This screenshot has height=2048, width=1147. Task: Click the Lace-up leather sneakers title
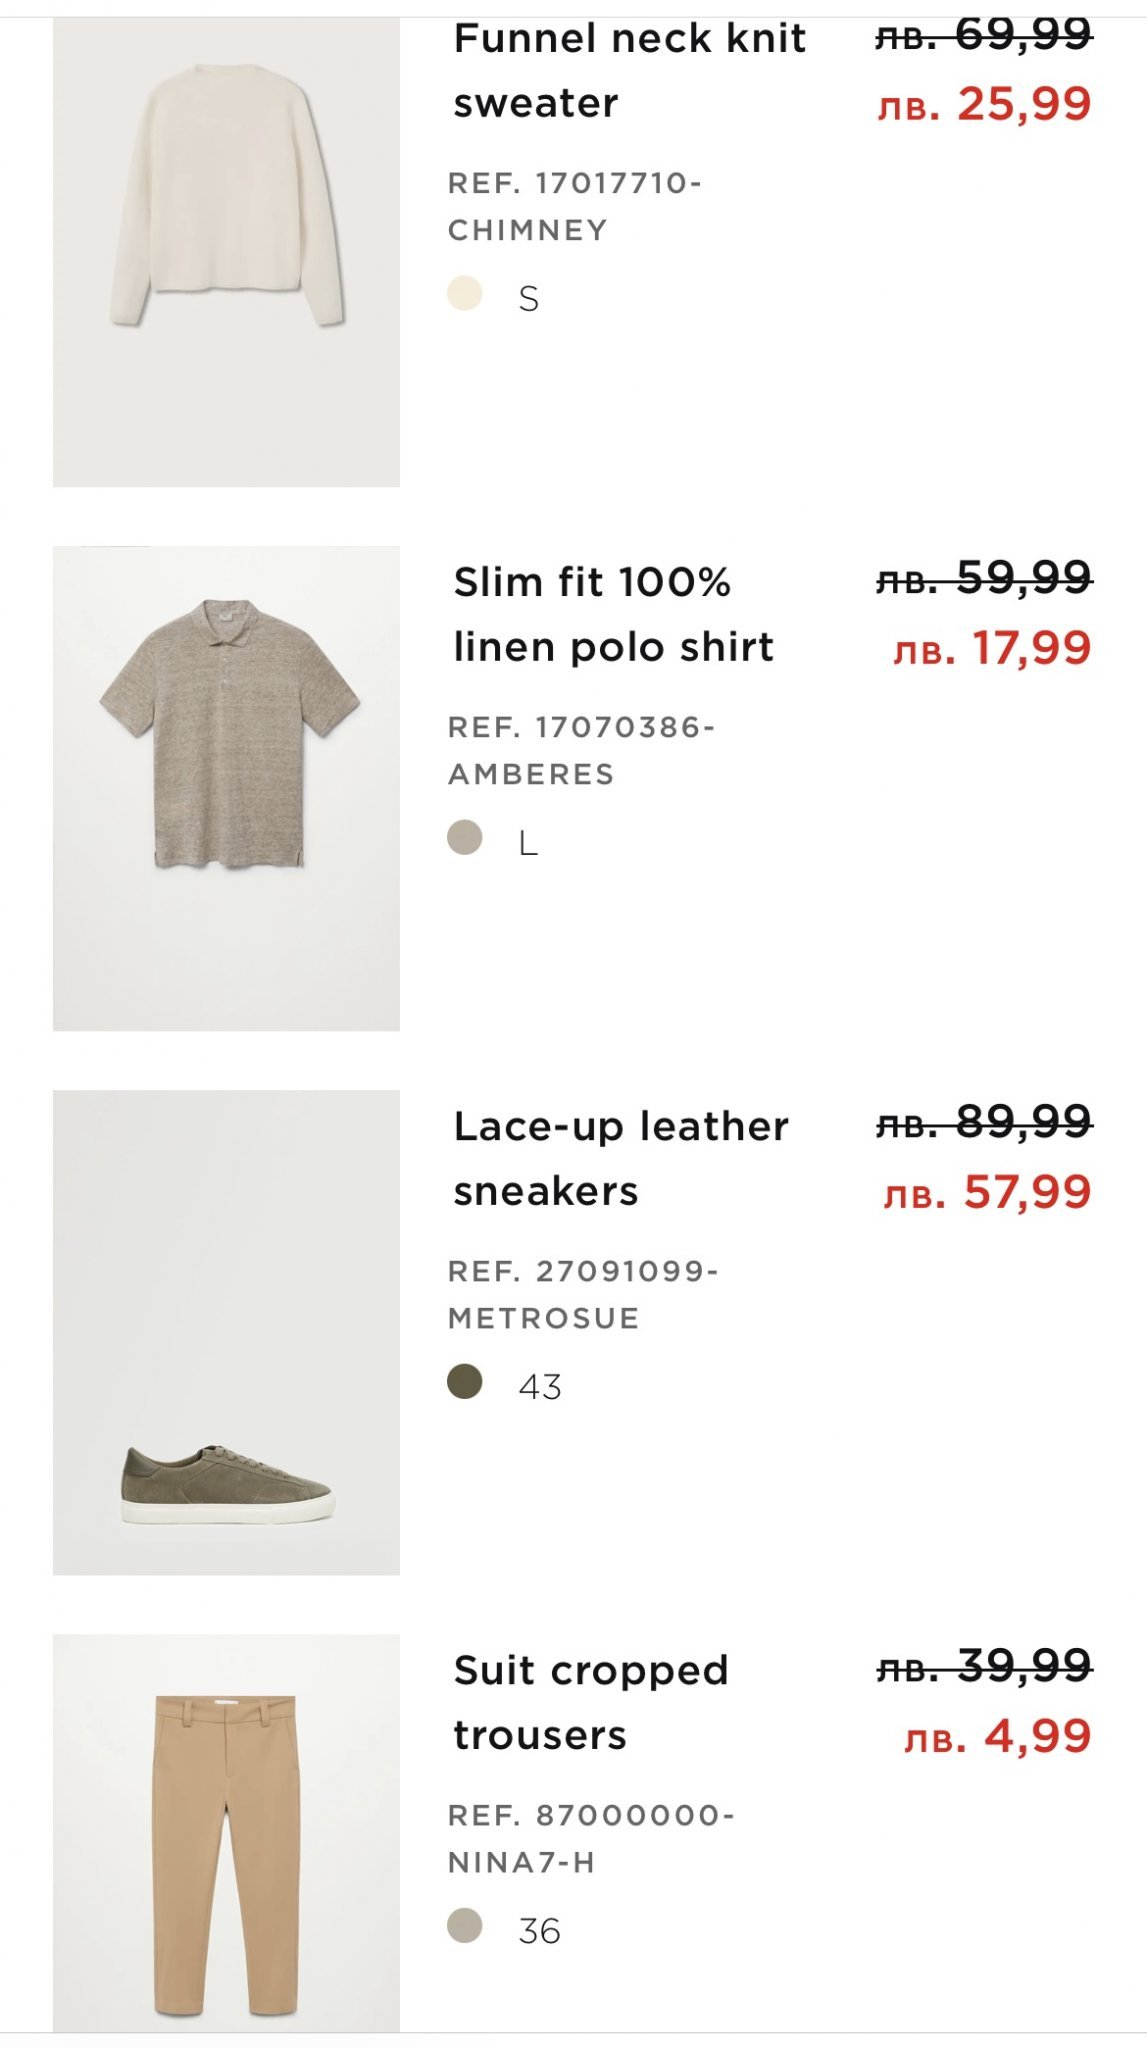pyautogui.click(x=620, y=1158)
